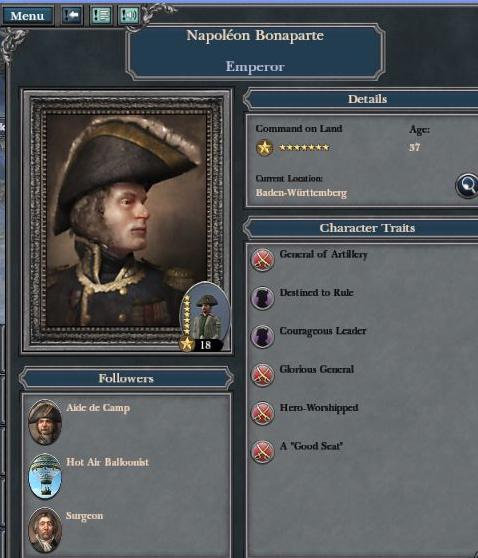This screenshot has height=558, width=478.
Task: Select the Destined to Rule trait icon
Action: click(263, 298)
